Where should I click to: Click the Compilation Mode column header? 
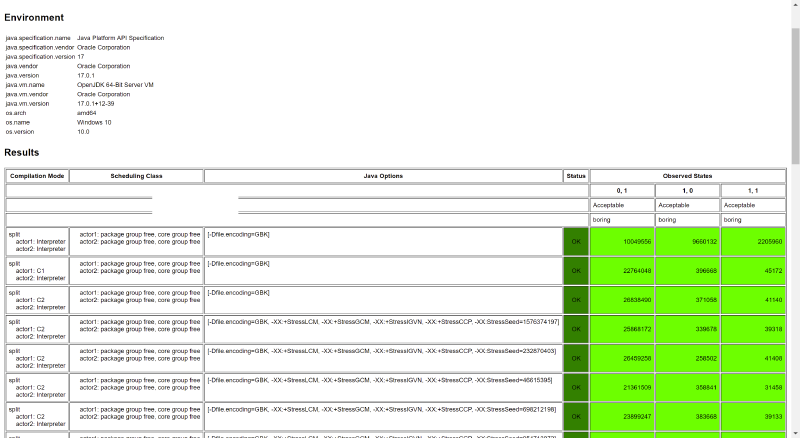[x=37, y=176]
